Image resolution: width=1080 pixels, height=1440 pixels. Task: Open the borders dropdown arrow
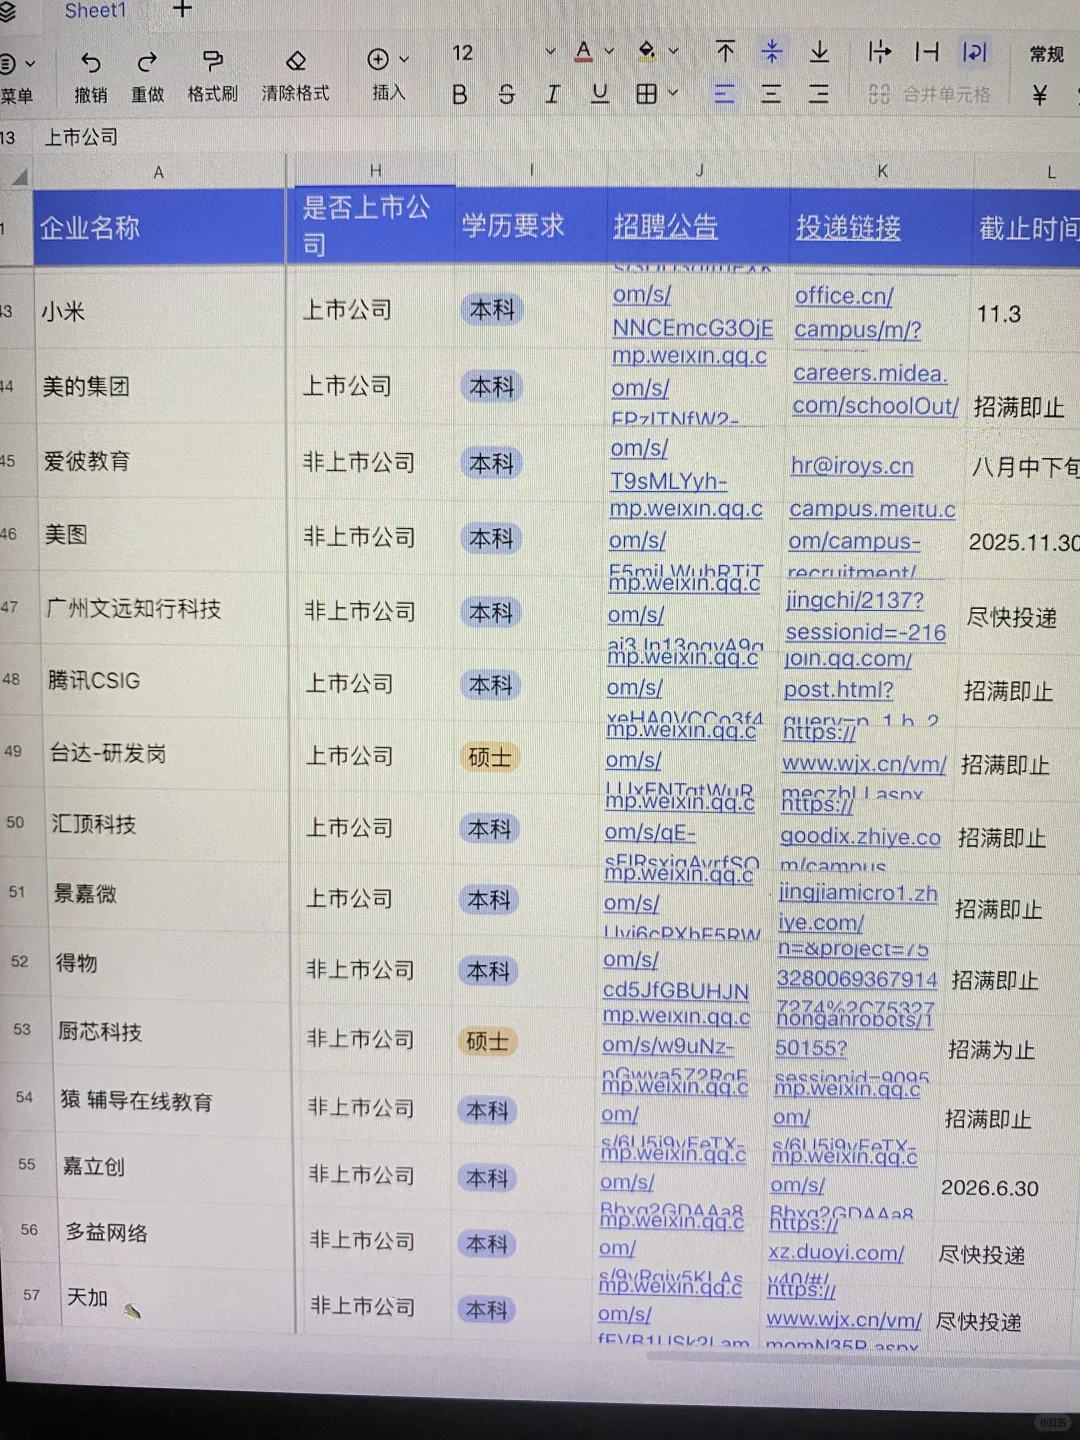tap(673, 93)
